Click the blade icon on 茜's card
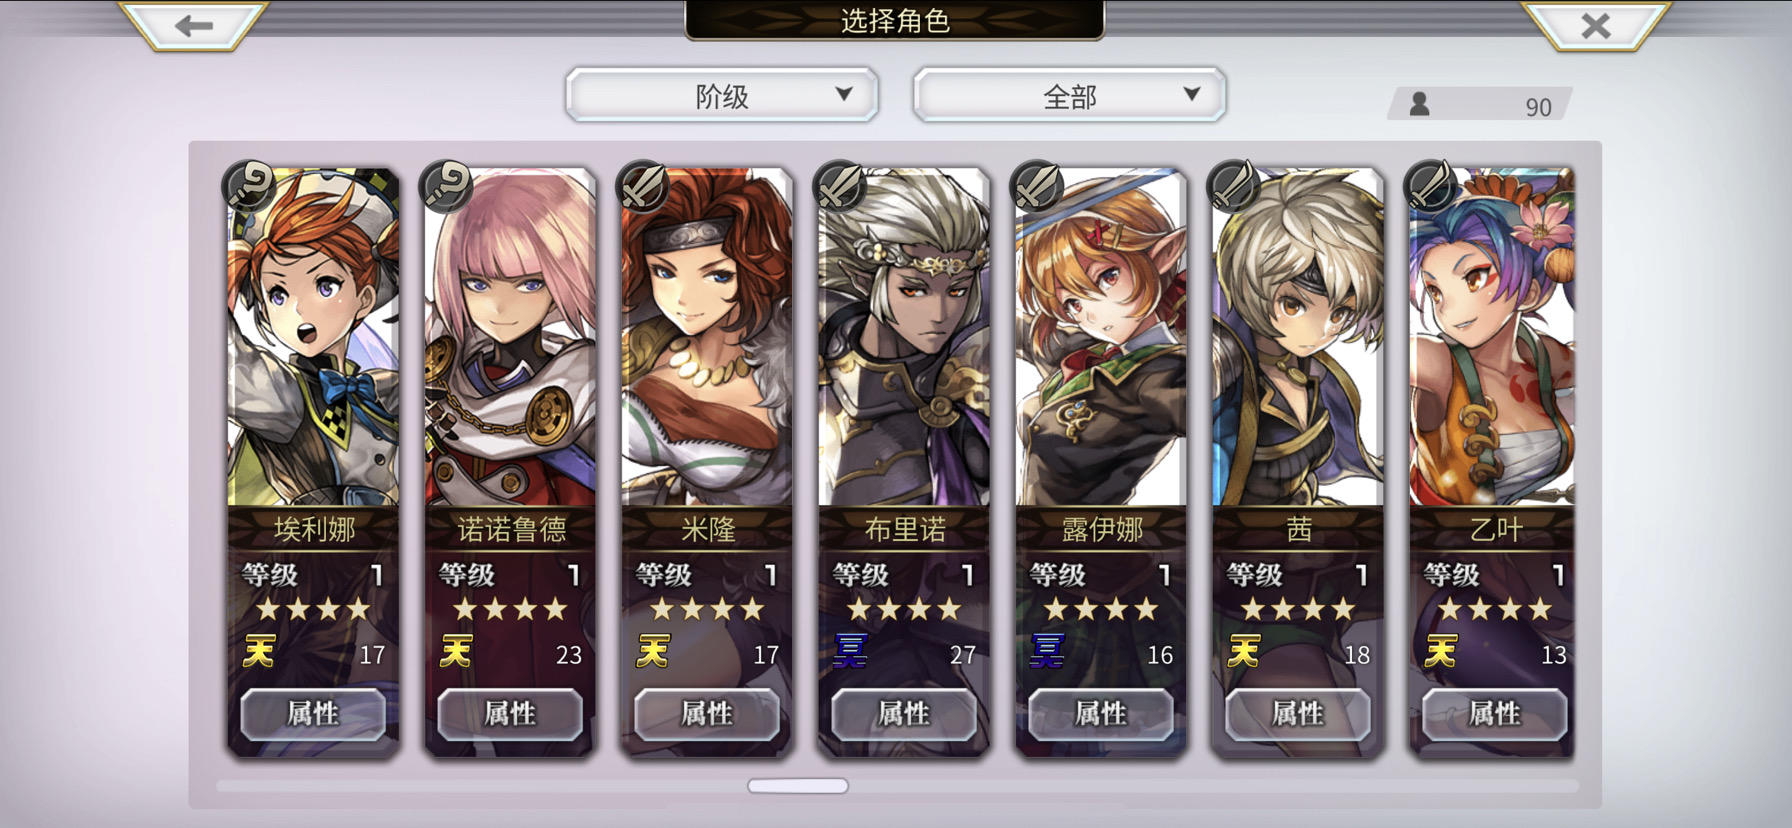The image size is (1792, 828). pyautogui.click(x=1234, y=184)
